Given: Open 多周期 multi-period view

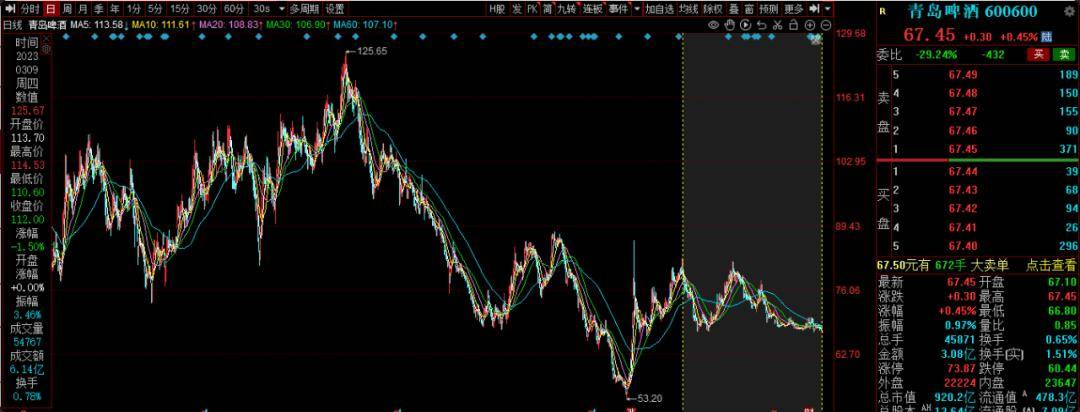Looking at the screenshot, I should click(x=304, y=9).
